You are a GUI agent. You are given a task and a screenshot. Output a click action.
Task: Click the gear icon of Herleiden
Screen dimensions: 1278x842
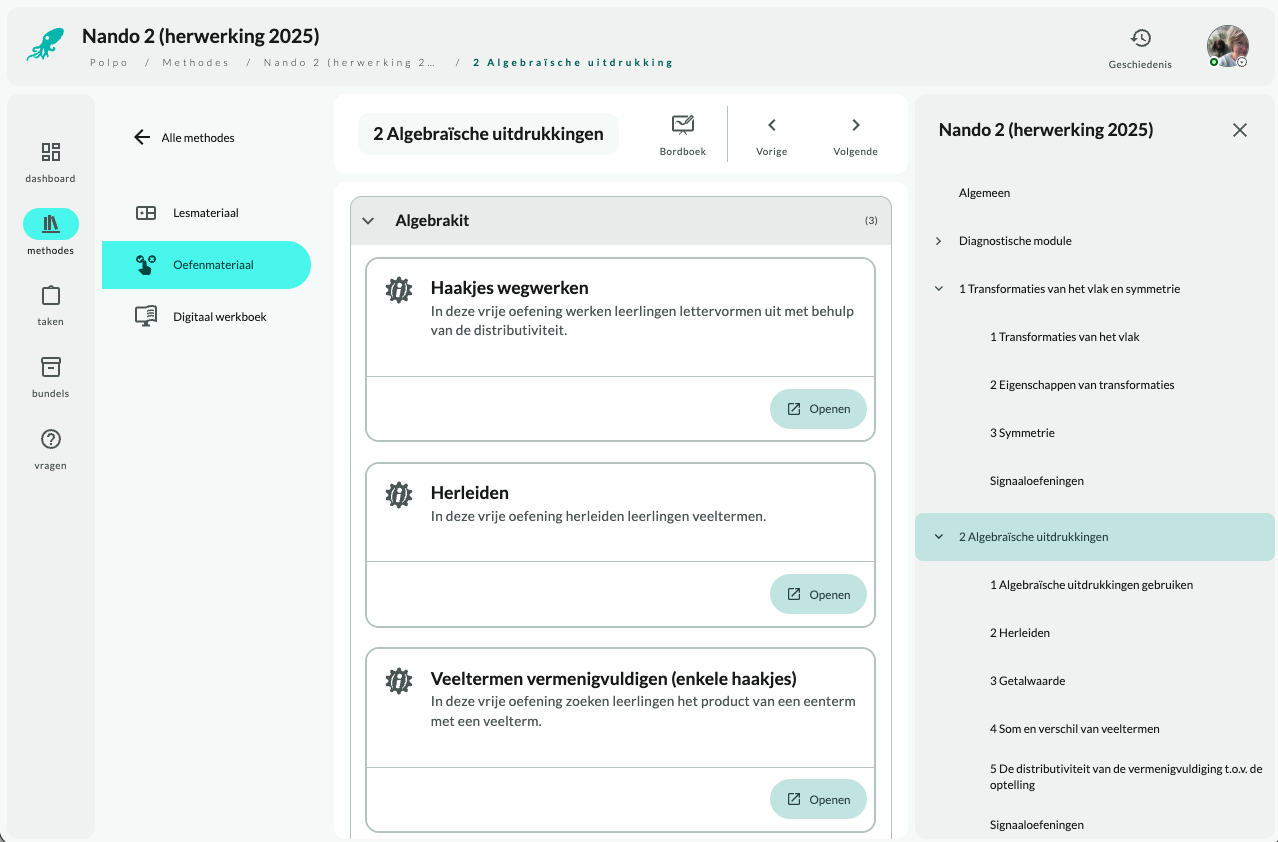(399, 494)
